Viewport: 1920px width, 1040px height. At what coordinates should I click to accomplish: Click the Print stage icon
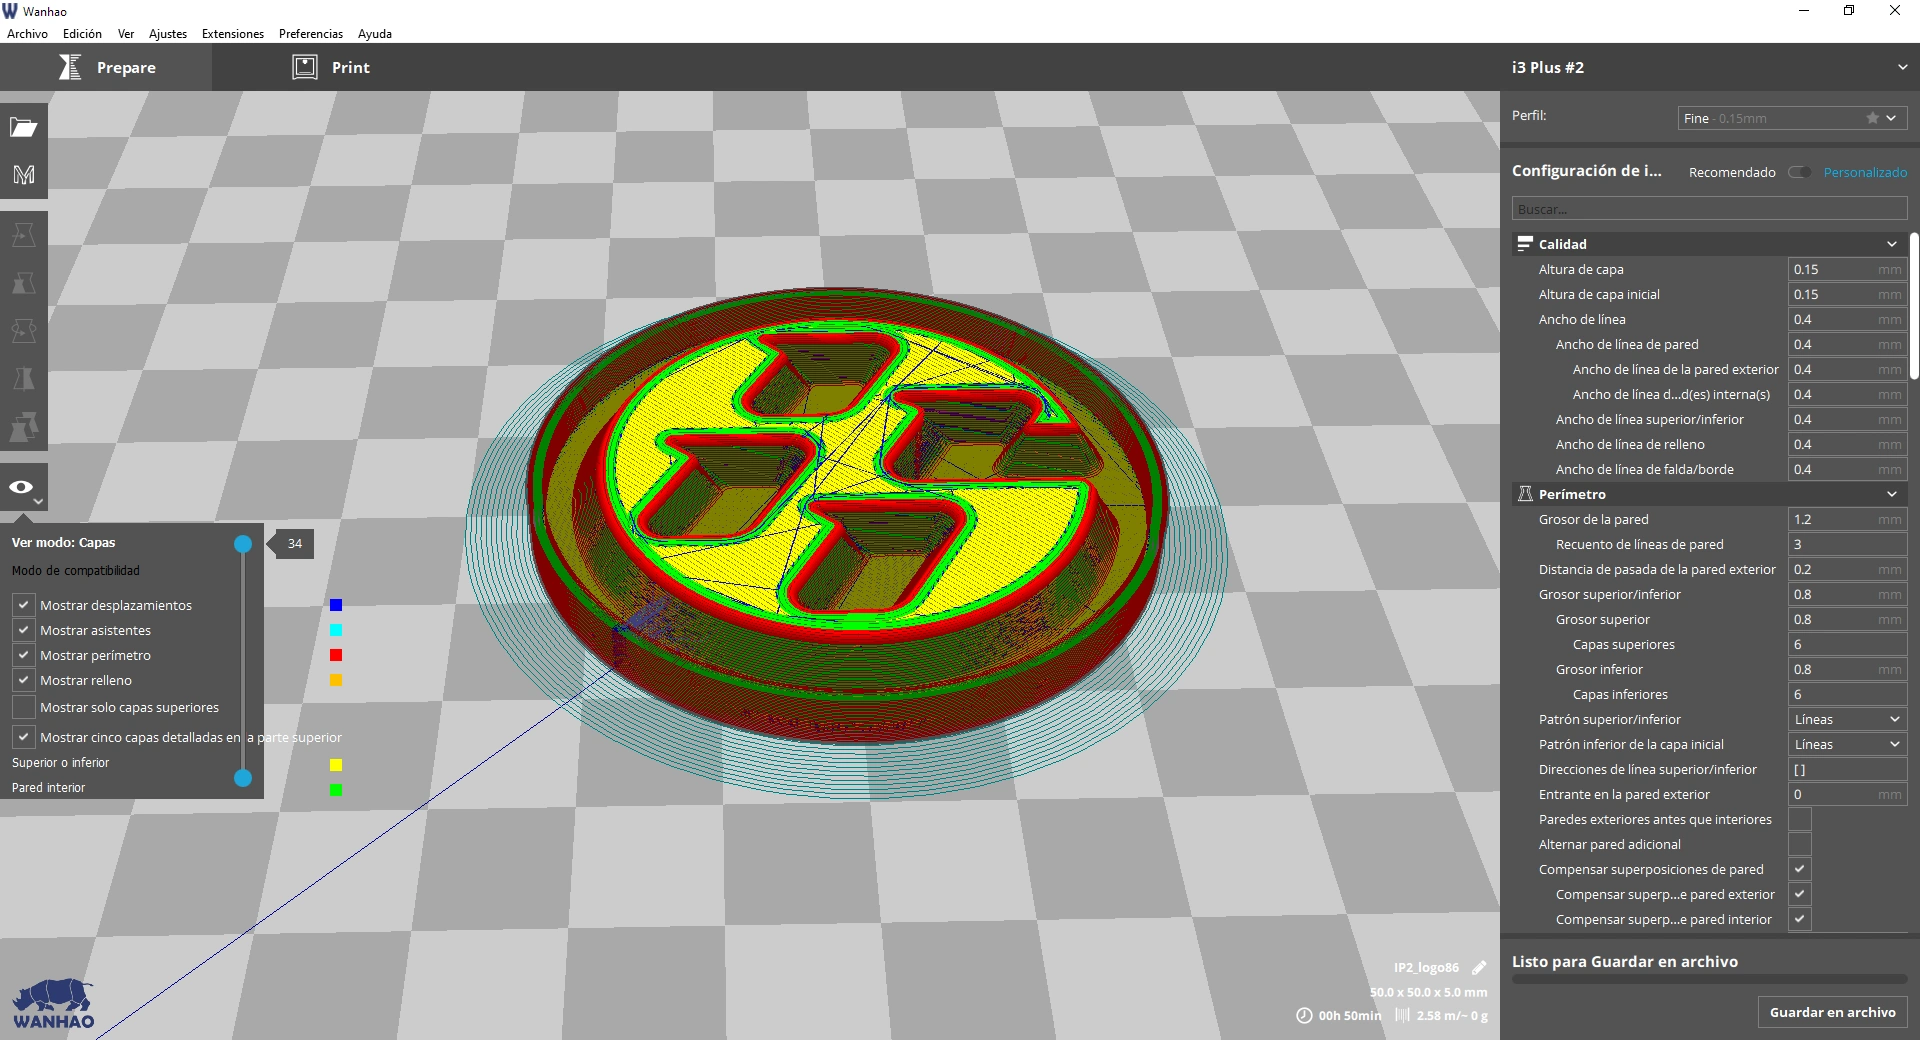tap(305, 67)
